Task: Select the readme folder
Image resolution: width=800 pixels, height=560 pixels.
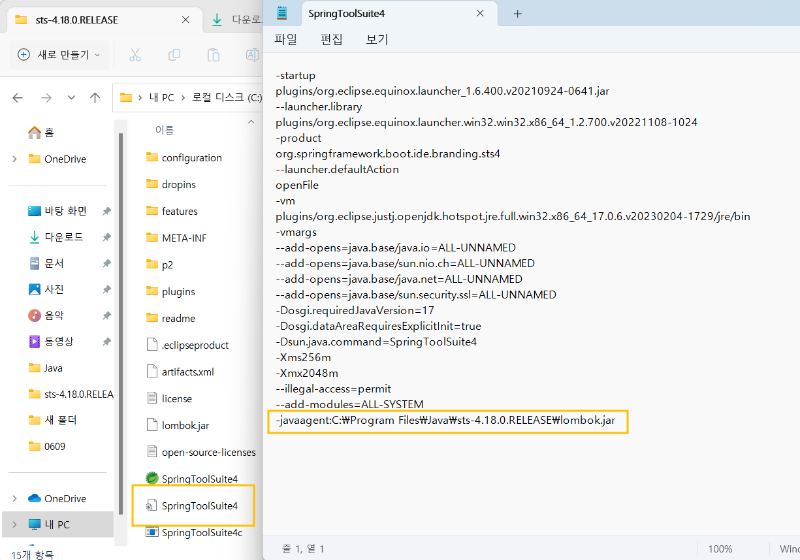Action: 170,318
